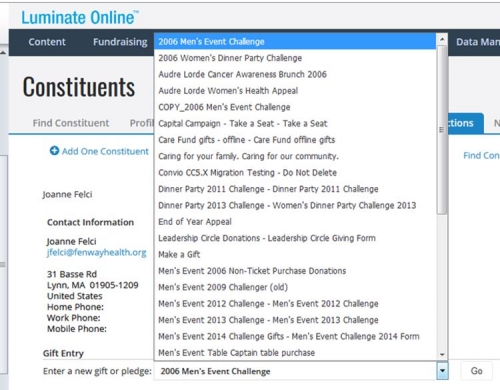Select Men's Event 2006 Non-Ticket Purchase Donations
The height and width of the screenshot is (390, 500).
[295, 271]
